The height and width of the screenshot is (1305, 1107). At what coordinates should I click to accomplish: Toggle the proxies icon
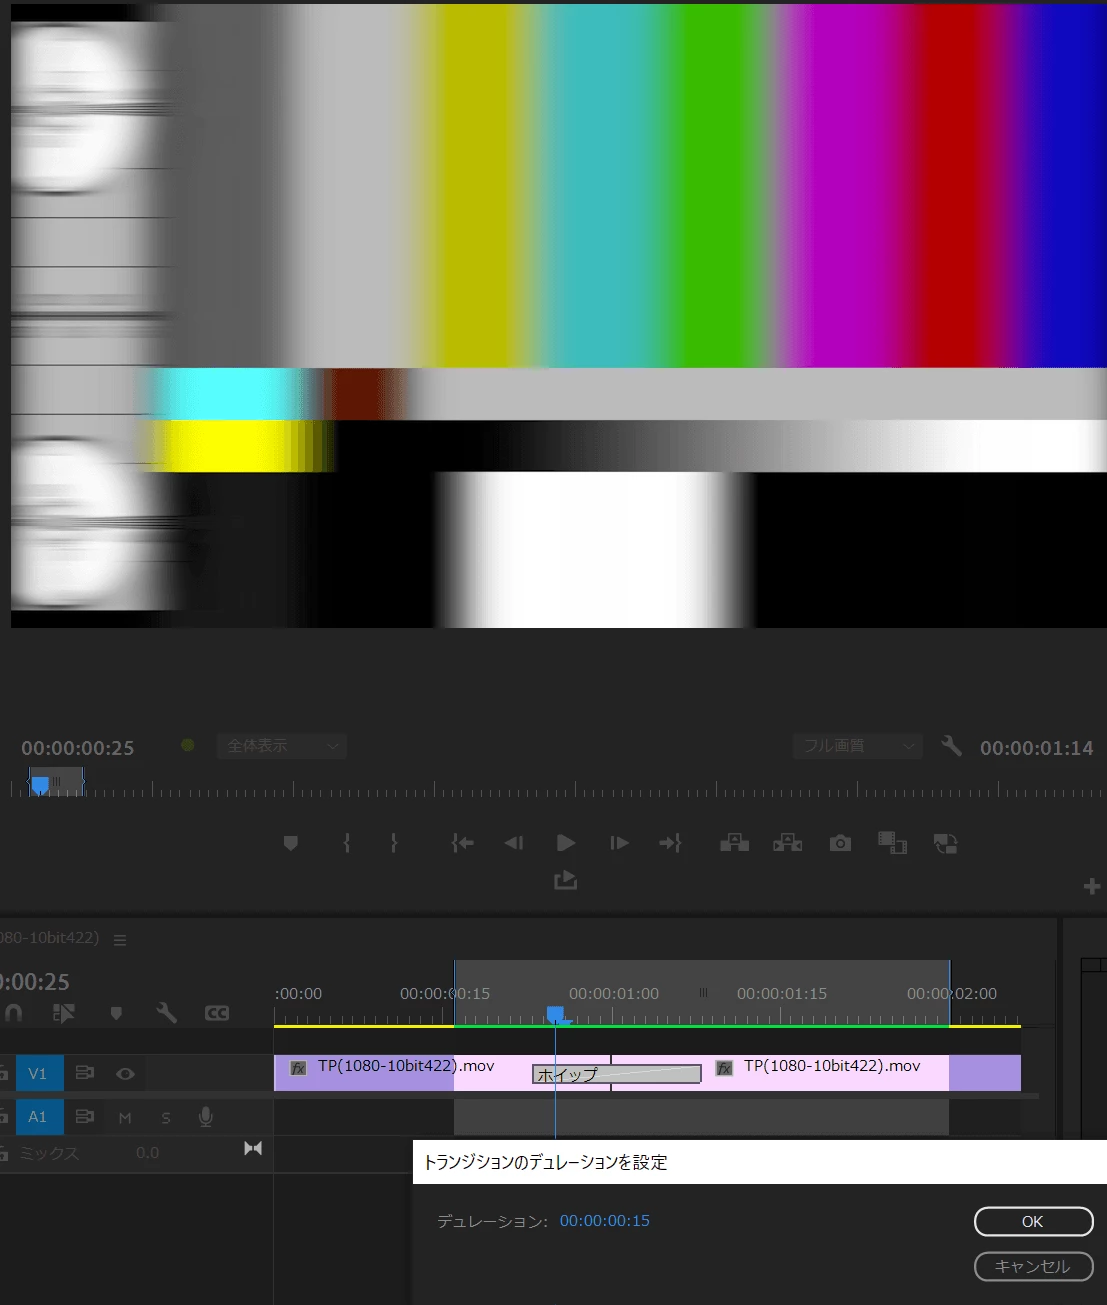[945, 843]
